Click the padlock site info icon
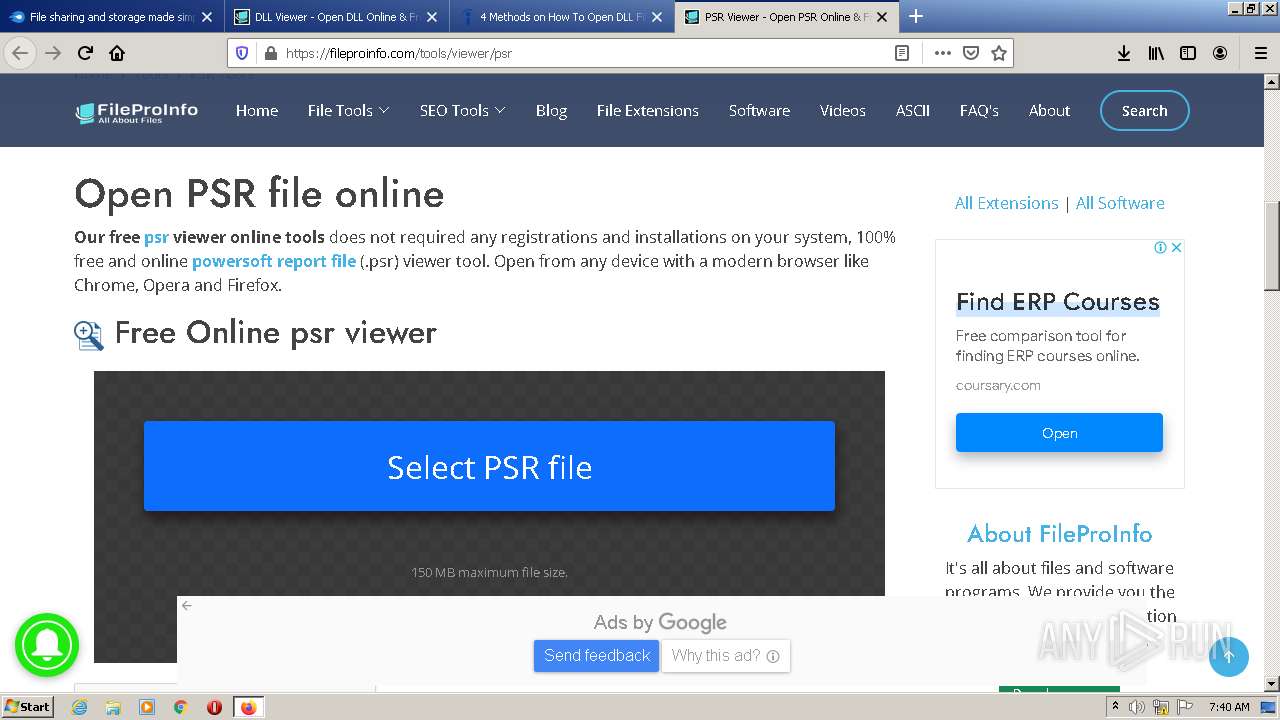The image size is (1280, 720). [x=269, y=53]
